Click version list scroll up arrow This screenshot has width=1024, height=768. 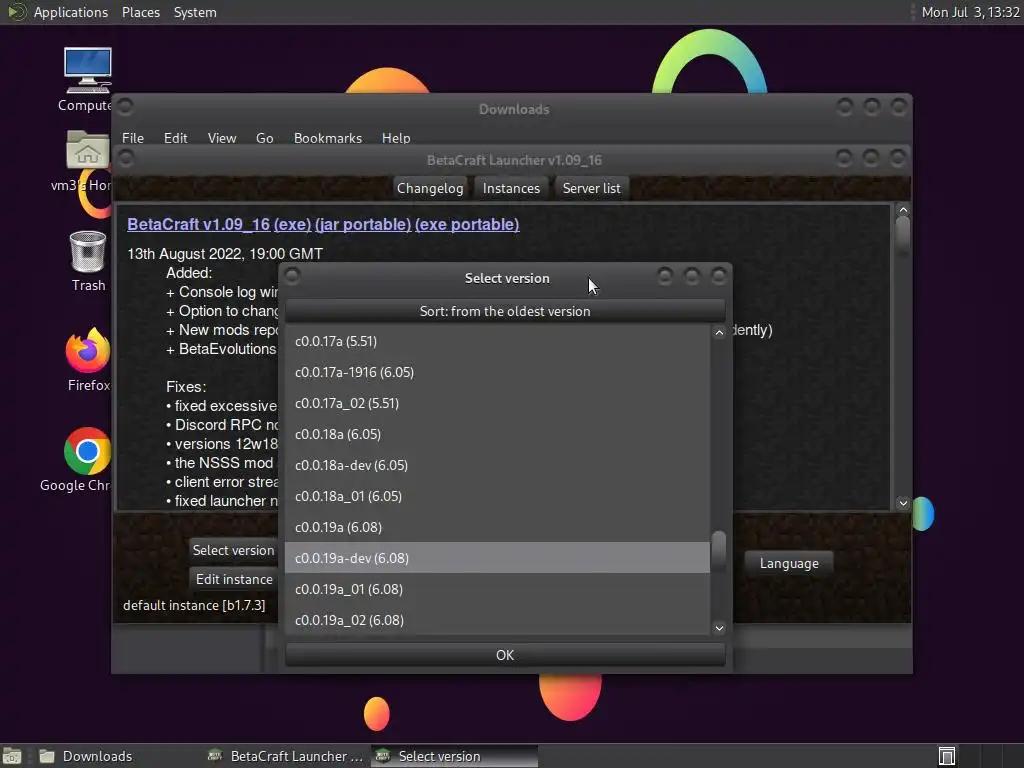click(x=719, y=332)
